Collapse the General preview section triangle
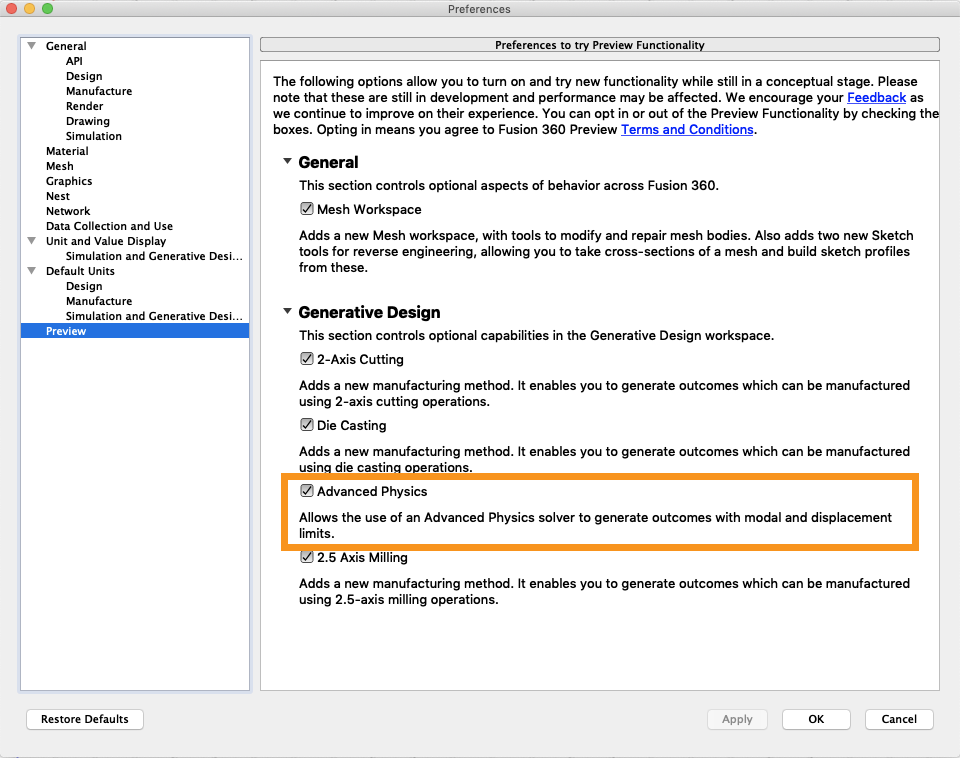Screen dimensions: 960x758 click(x=287, y=162)
